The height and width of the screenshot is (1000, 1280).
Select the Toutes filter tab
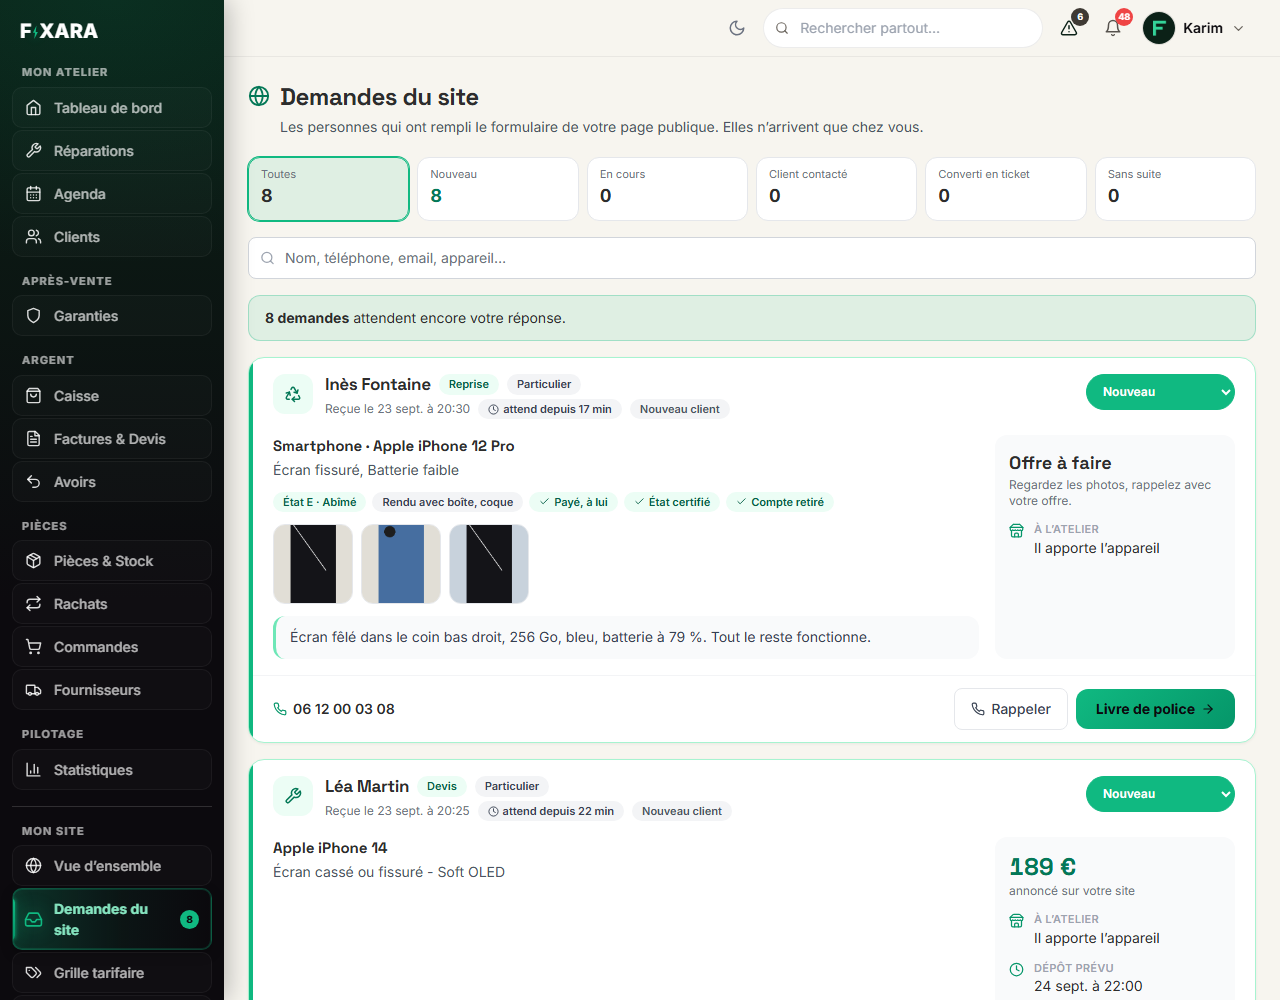[329, 189]
